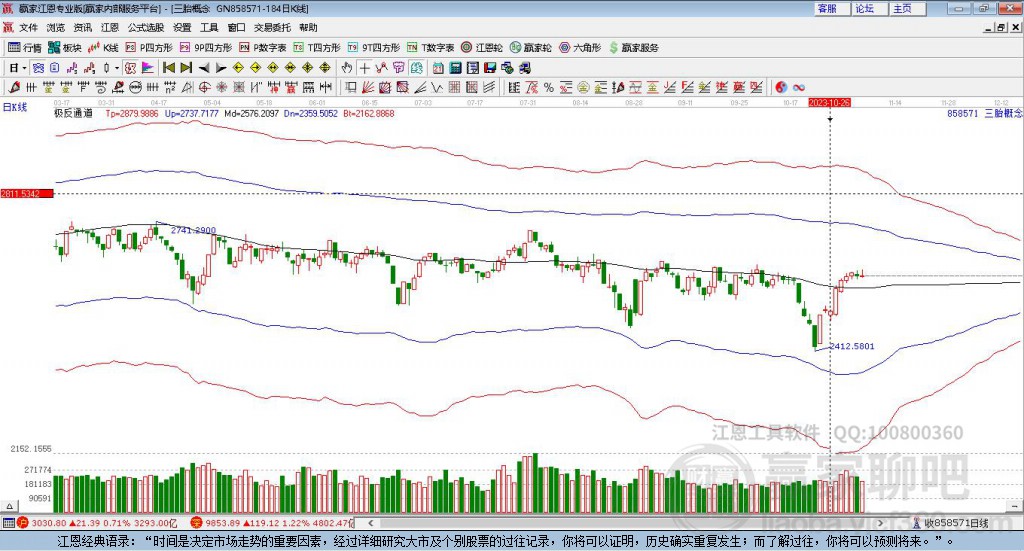
Task: Open the 工具 menu
Action: pos(209,27)
